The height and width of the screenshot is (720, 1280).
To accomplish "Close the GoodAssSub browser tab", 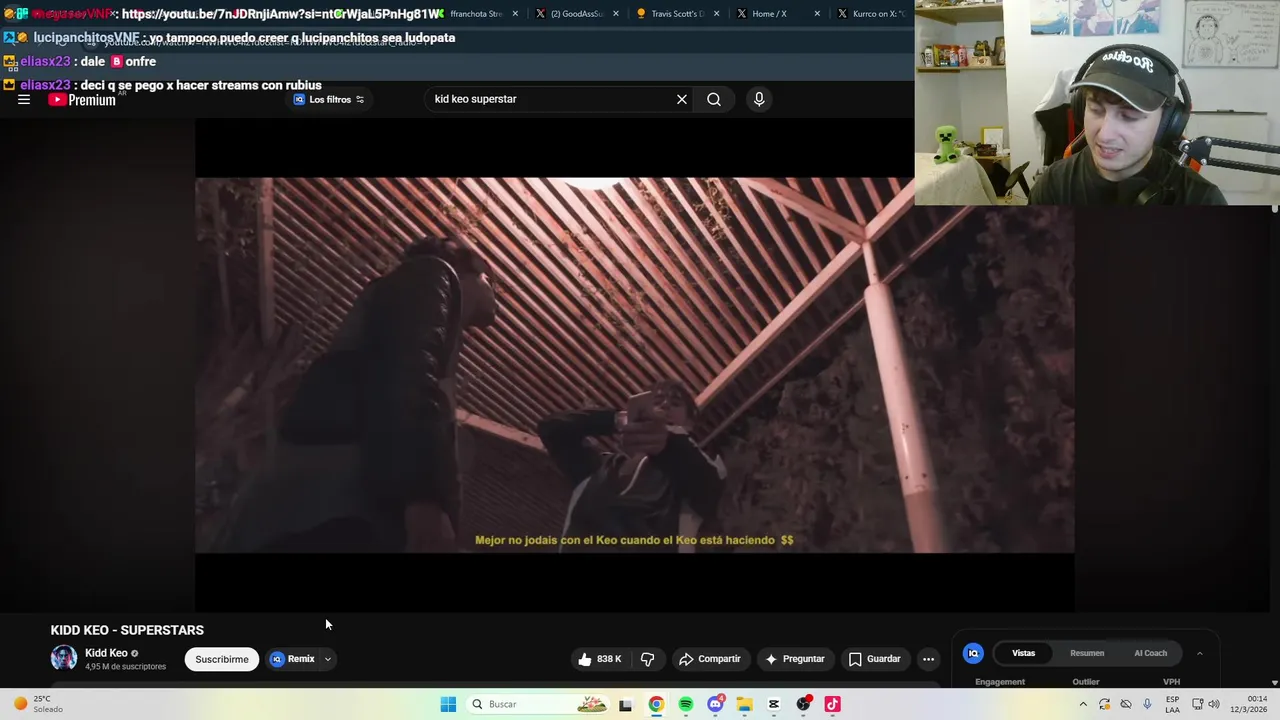I will [x=616, y=14].
